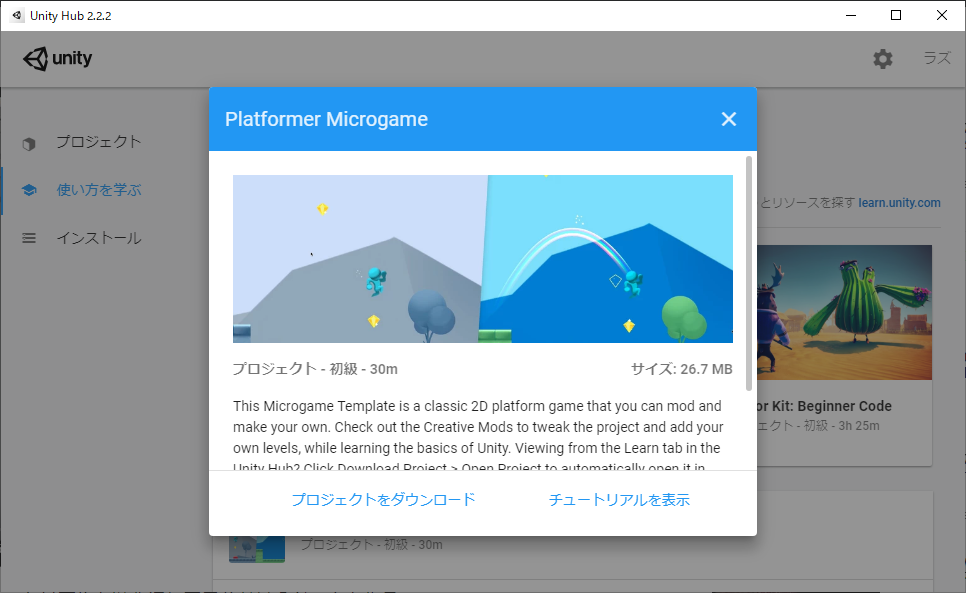Click Unity Hub icon in title bar
Image resolution: width=966 pixels, height=593 pixels.
pyautogui.click(x=17, y=15)
